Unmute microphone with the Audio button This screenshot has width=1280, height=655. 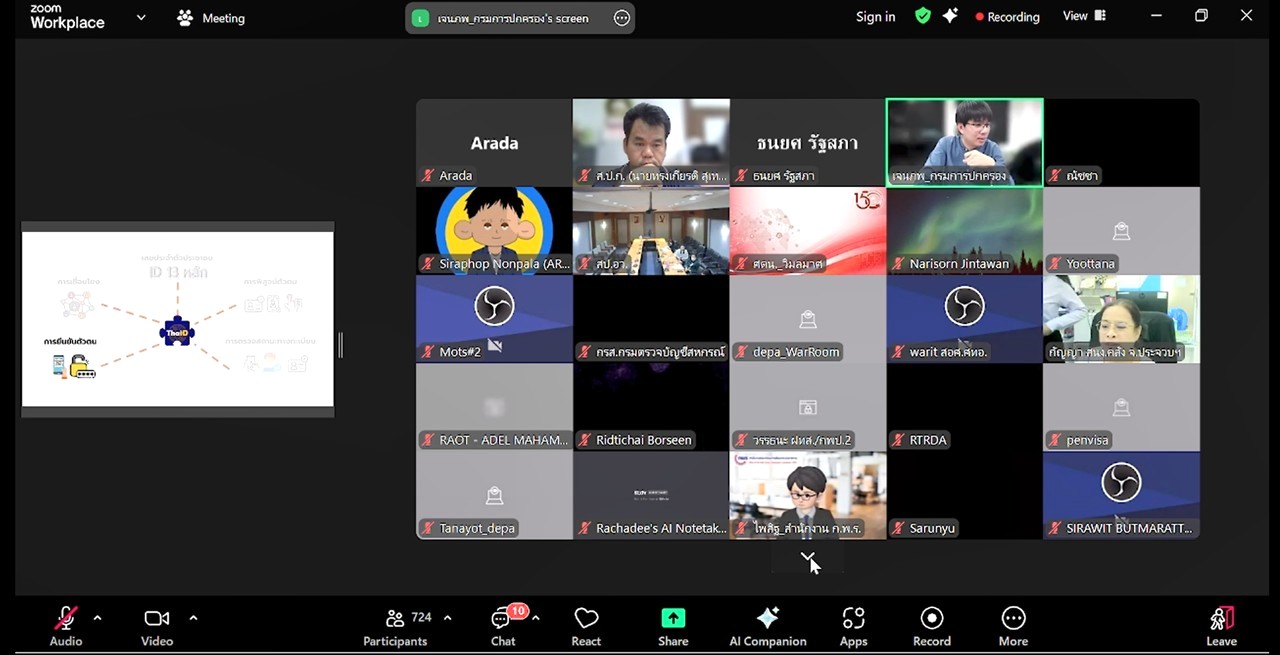[x=66, y=626]
